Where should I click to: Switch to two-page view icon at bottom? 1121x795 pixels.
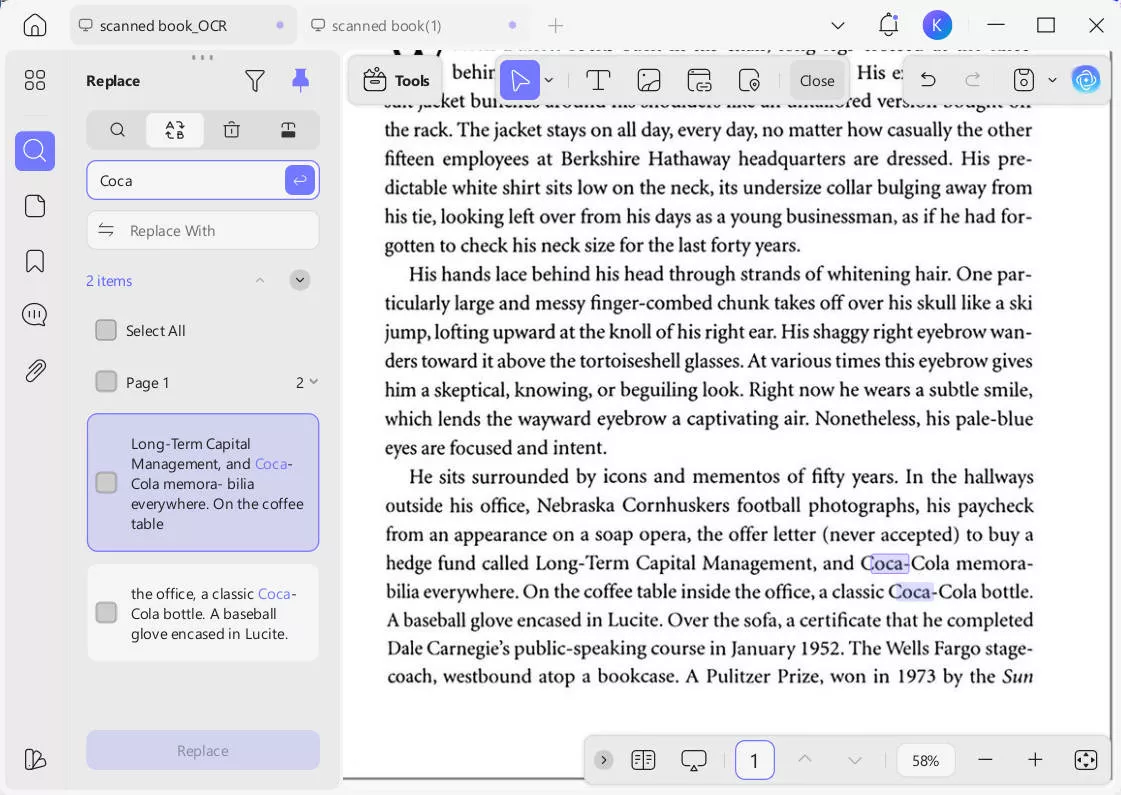[643, 760]
